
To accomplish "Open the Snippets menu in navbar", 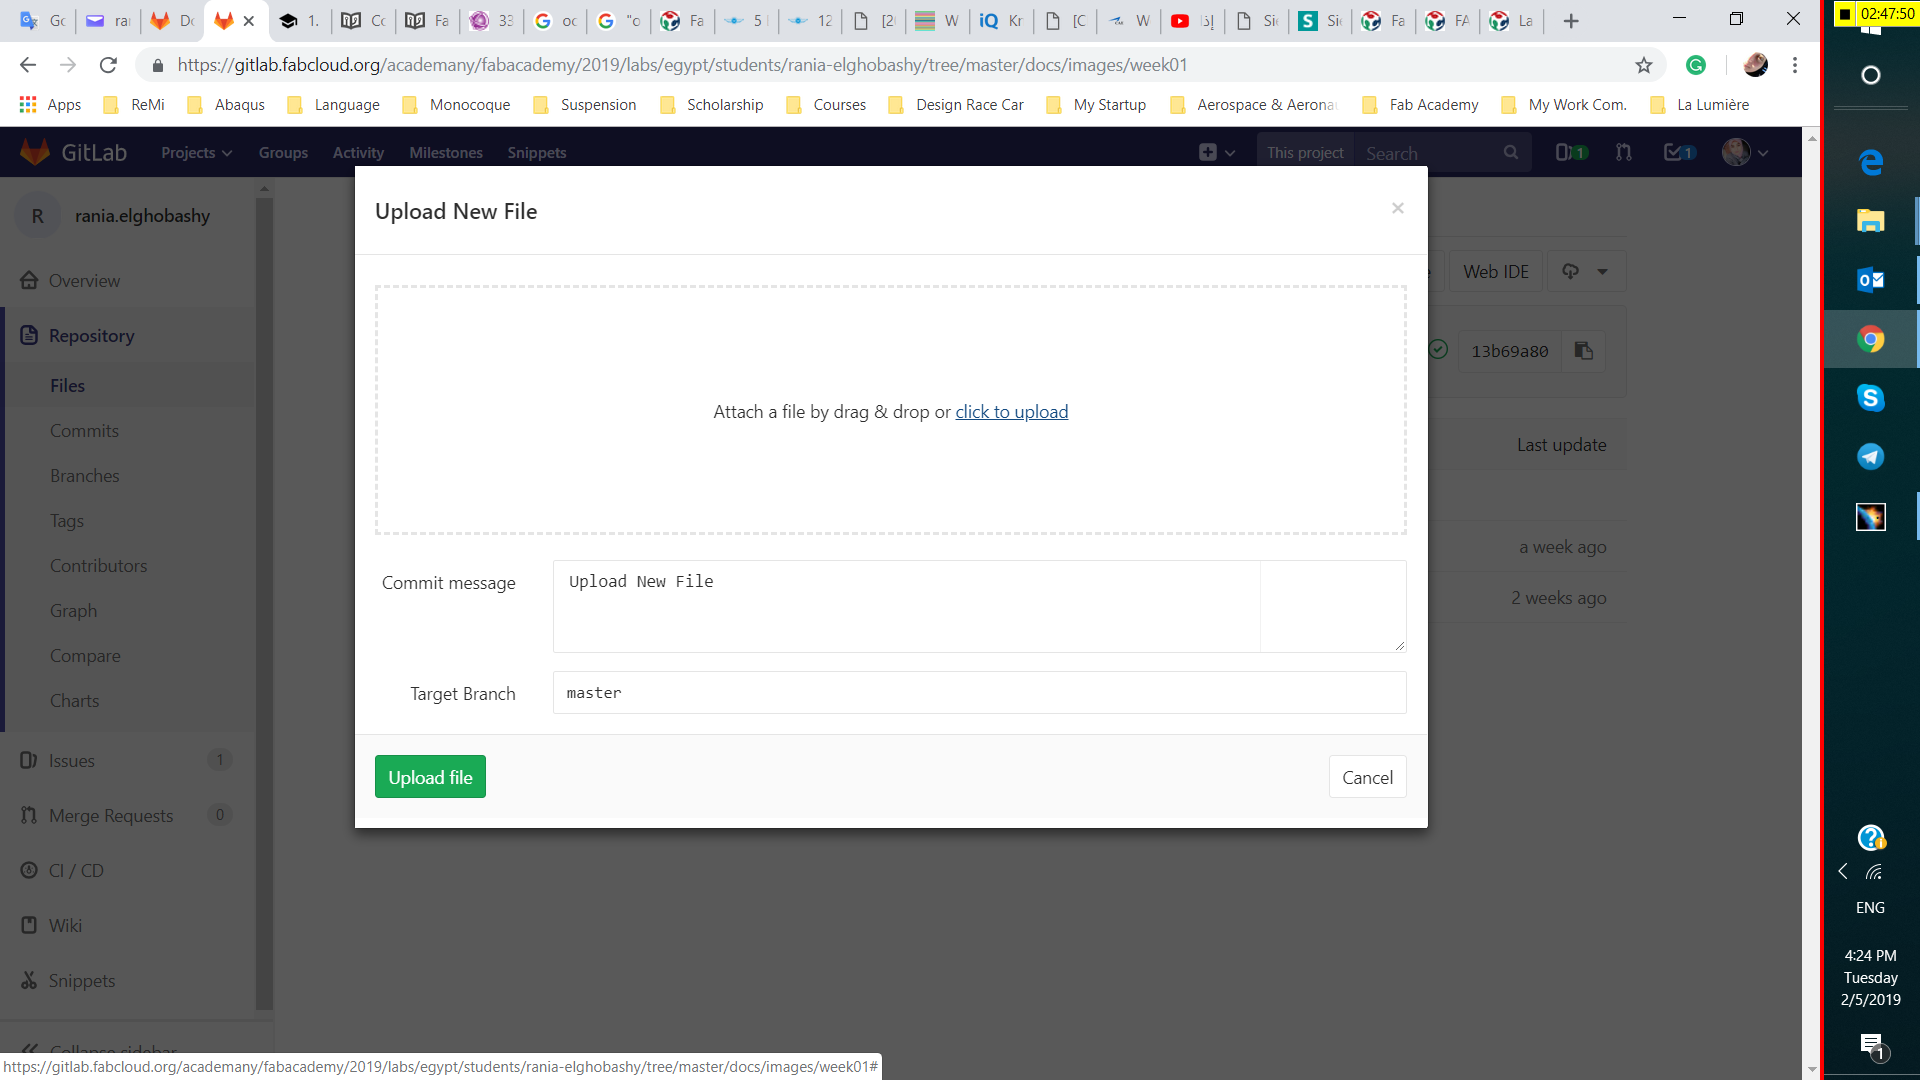I will point(536,152).
